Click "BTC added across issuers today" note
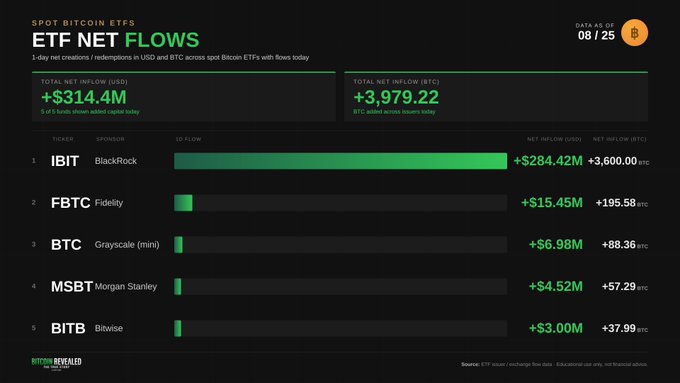 (394, 112)
